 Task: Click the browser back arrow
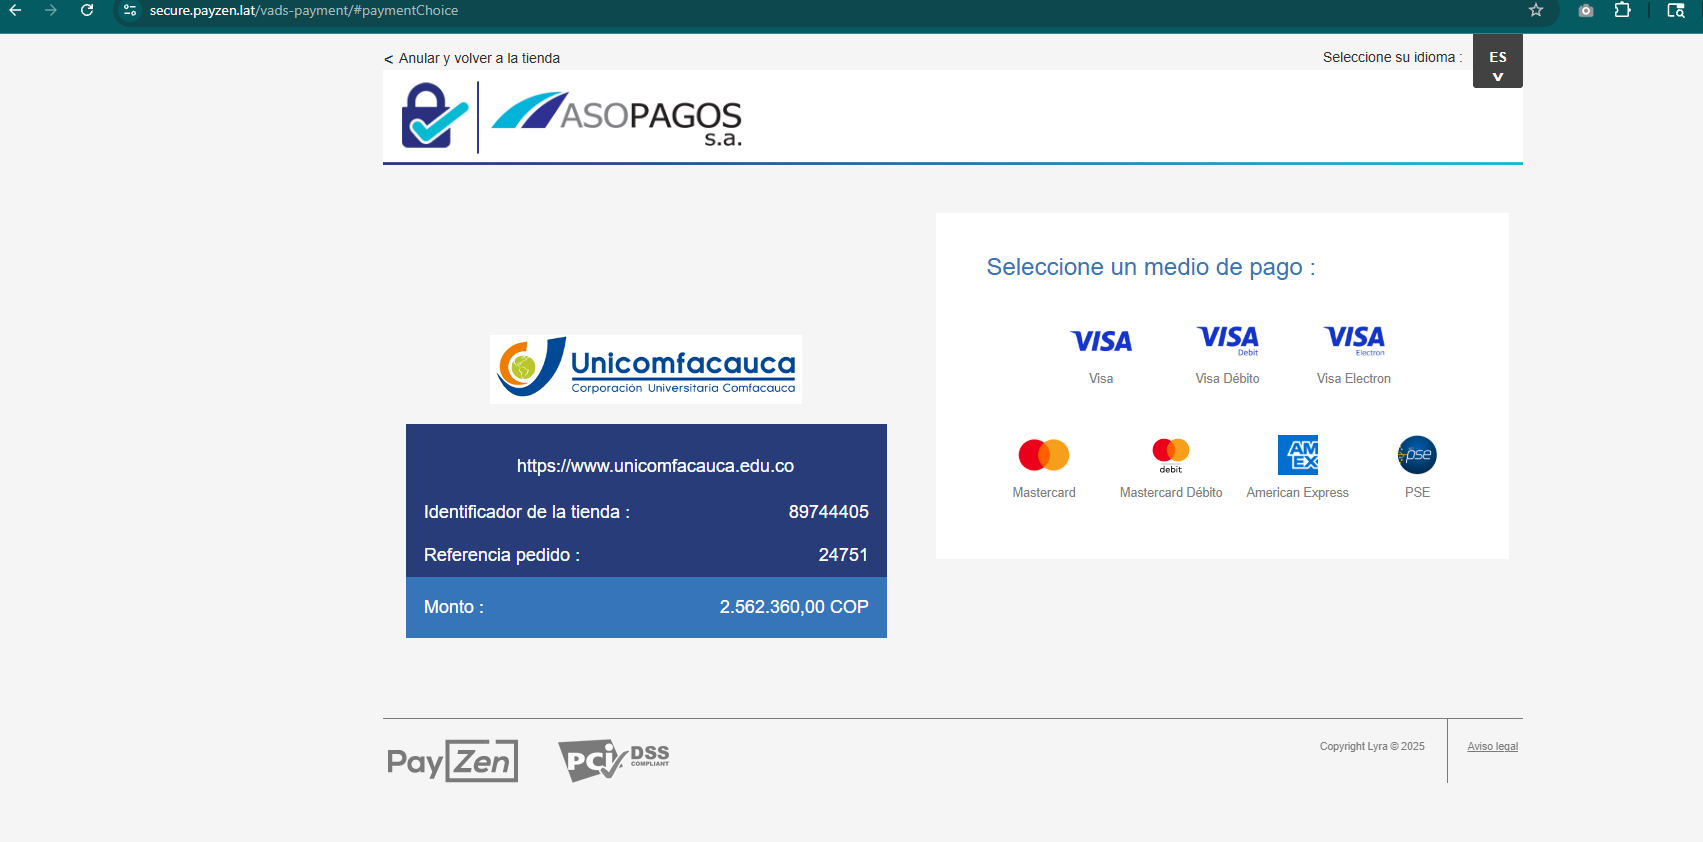pyautogui.click(x=15, y=10)
